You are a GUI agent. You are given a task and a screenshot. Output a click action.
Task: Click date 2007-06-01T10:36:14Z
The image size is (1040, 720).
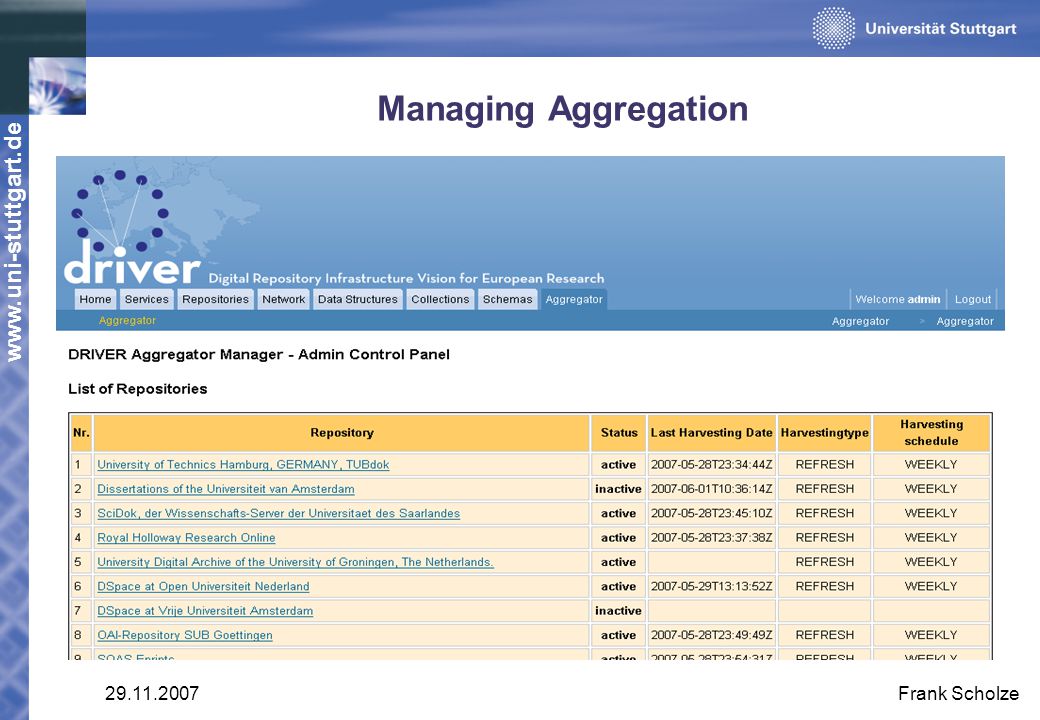[711, 489]
